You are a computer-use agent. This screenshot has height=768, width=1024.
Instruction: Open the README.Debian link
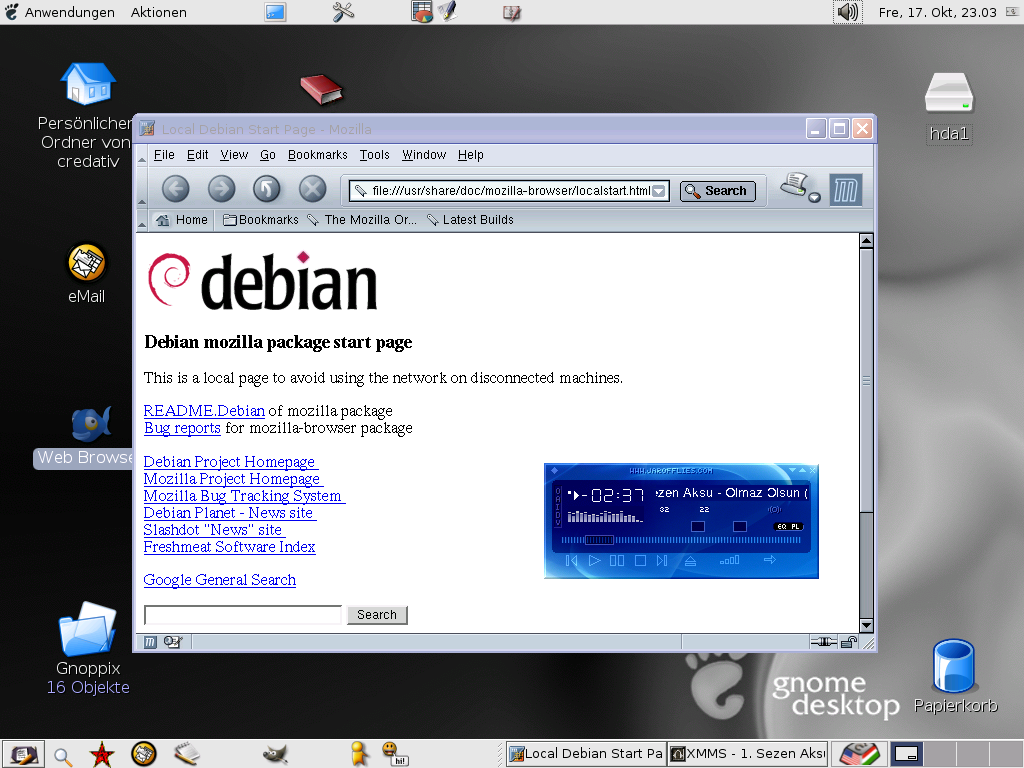204,411
